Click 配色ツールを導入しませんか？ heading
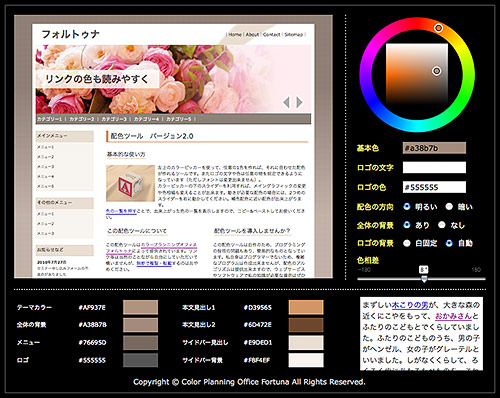The height and width of the screenshot is (398, 500). click(x=252, y=231)
